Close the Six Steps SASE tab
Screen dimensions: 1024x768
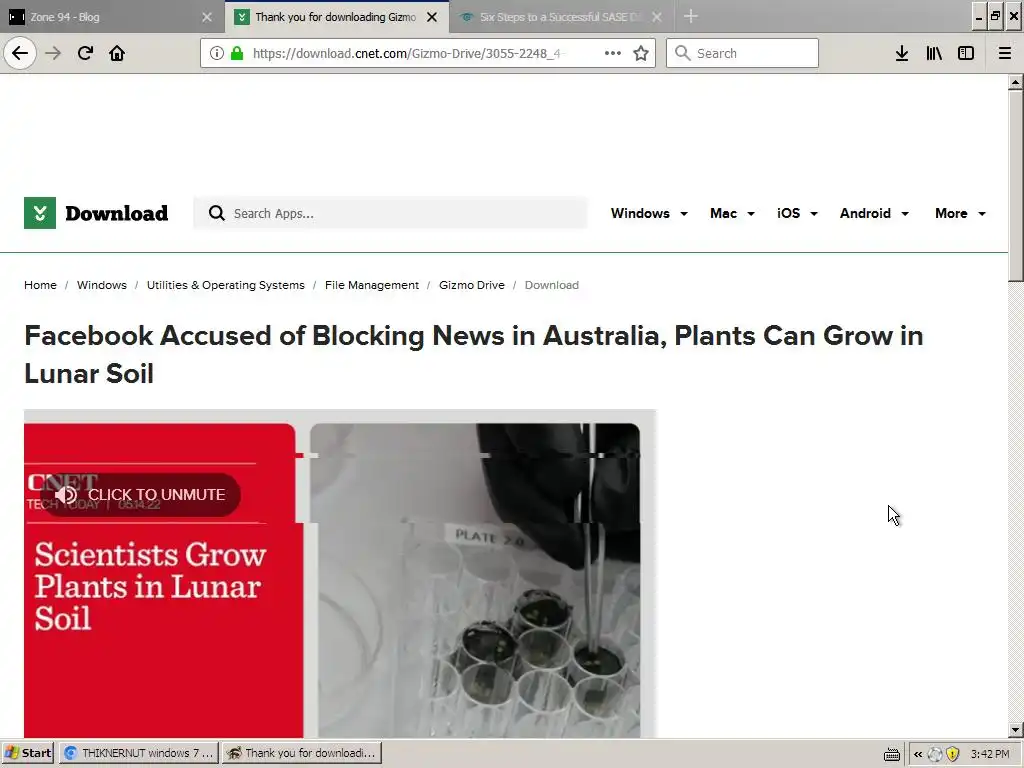[x=657, y=17]
